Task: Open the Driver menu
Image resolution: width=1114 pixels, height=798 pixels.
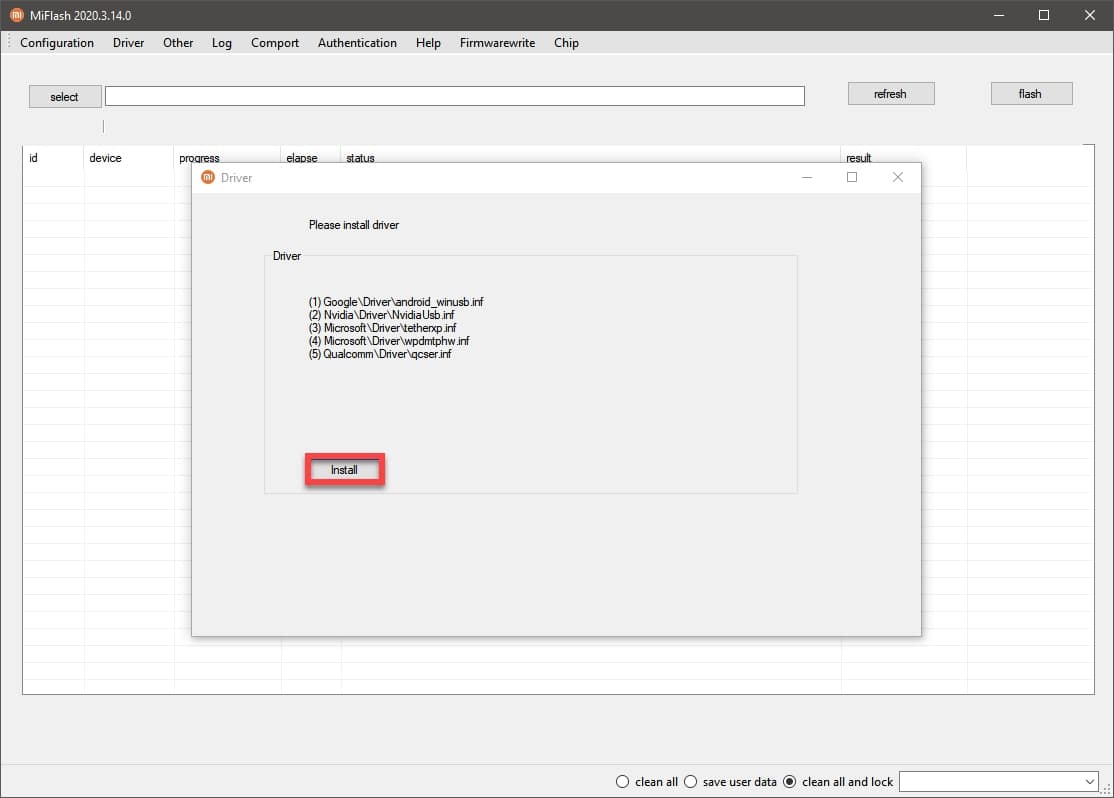Action: tap(129, 43)
